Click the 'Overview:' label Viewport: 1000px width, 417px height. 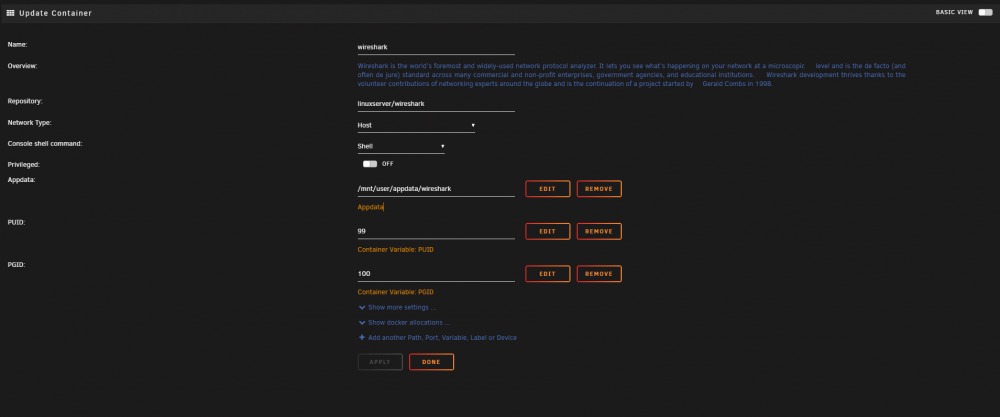click(22, 66)
